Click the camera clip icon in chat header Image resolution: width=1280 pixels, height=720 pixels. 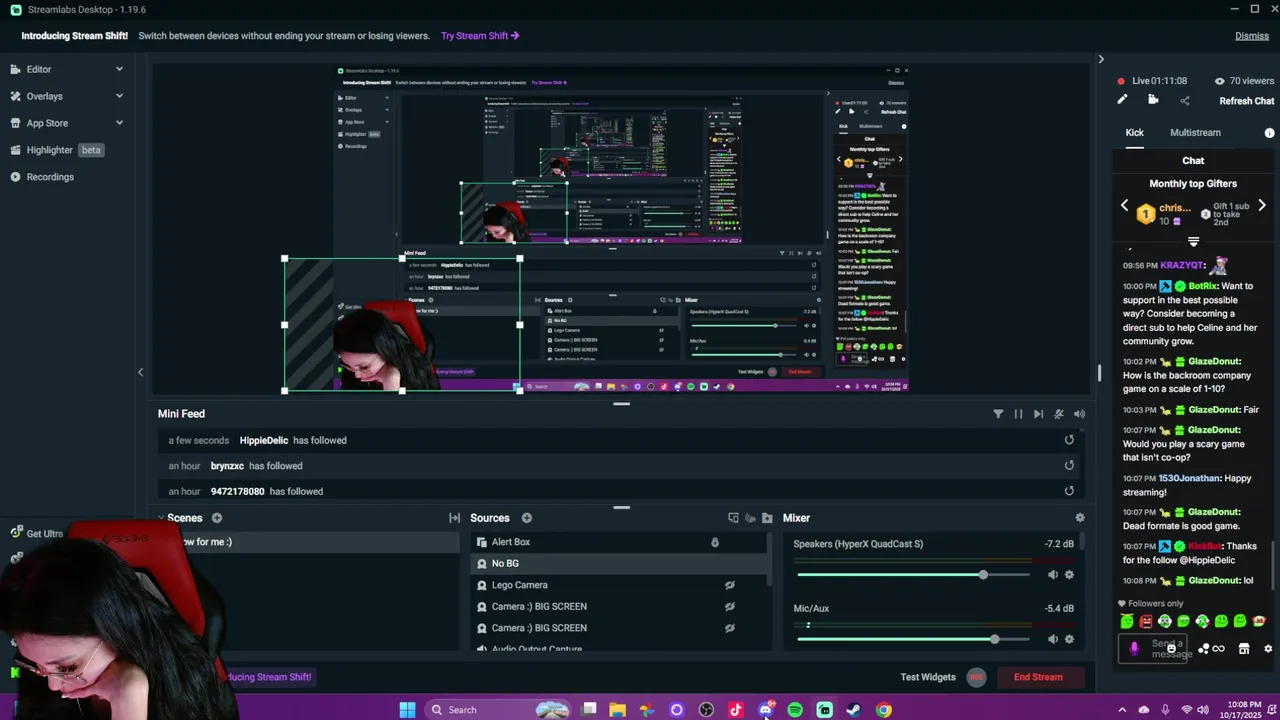point(1153,100)
